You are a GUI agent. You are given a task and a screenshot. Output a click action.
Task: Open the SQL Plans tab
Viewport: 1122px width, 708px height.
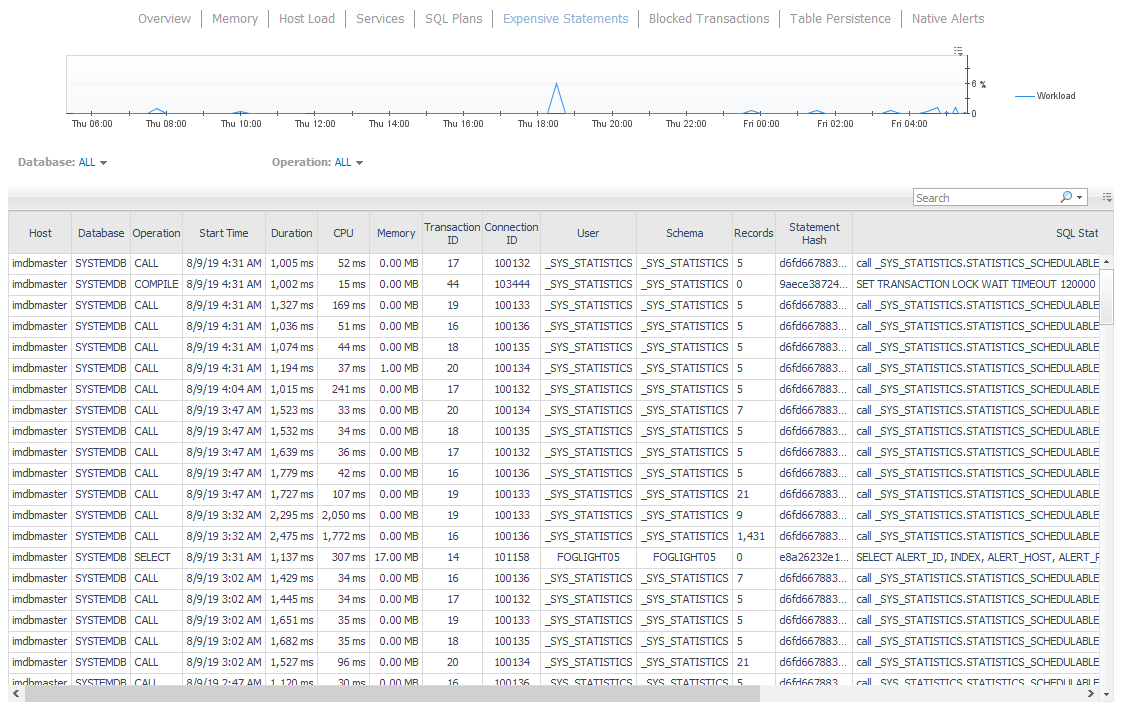pos(453,18)
